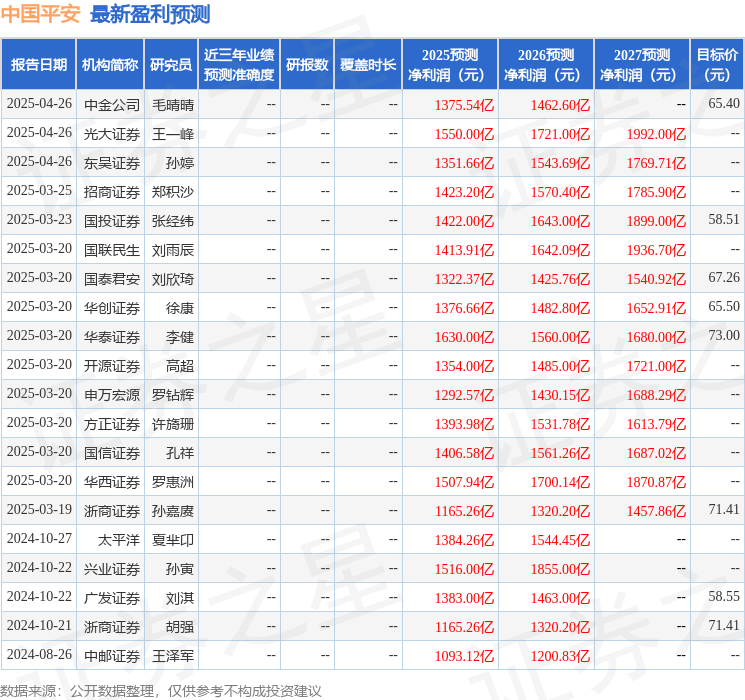Select 2027 forecast 1870.87亿
Screen dimensions: 745x700
point(656,482)
